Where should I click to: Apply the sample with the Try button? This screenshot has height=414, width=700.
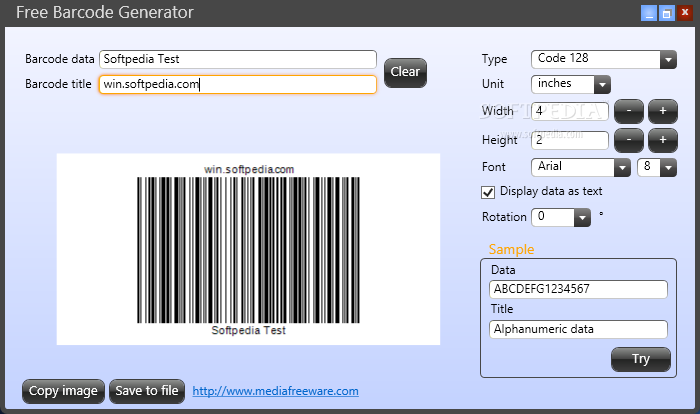click(x=641, y=359)
